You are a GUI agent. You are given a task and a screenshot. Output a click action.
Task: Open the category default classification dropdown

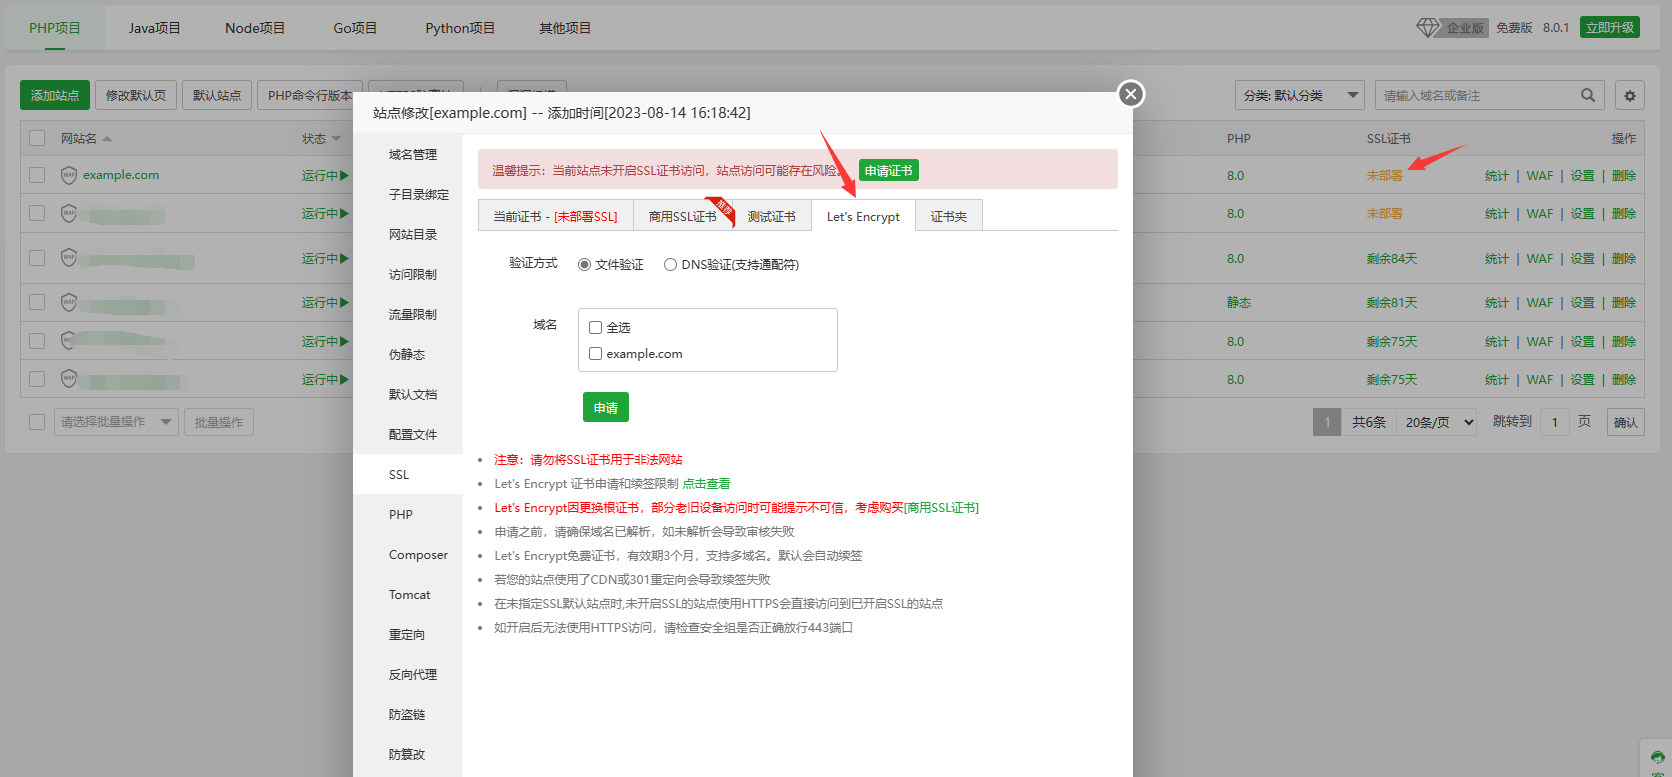coord(1299,96)
